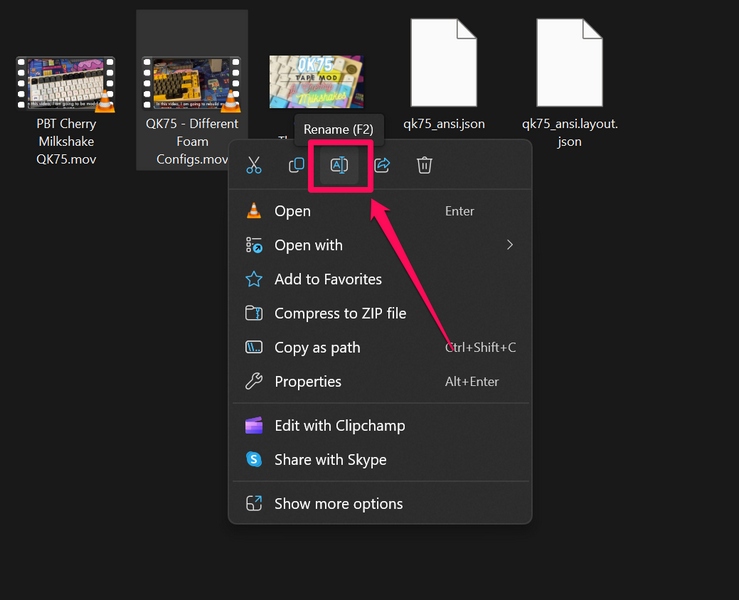739x600 pixels.
Task: Select PBT Cherry Milkshake QK75.mov file
Action: tap(65, 84)
